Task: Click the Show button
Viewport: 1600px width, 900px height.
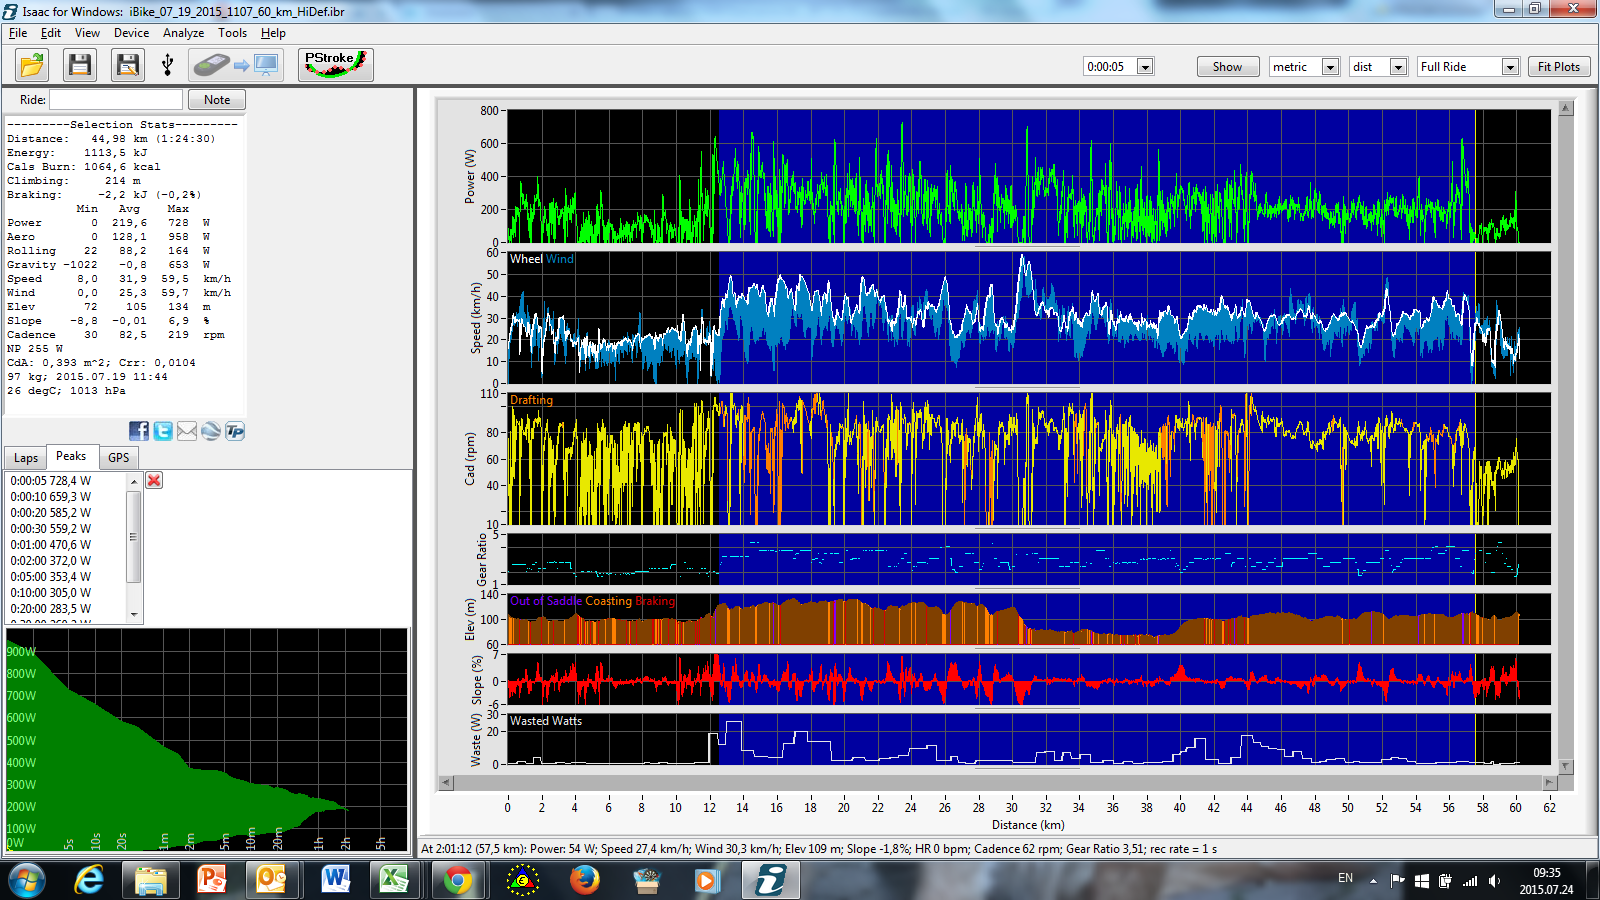Action: pos(1228,67)
